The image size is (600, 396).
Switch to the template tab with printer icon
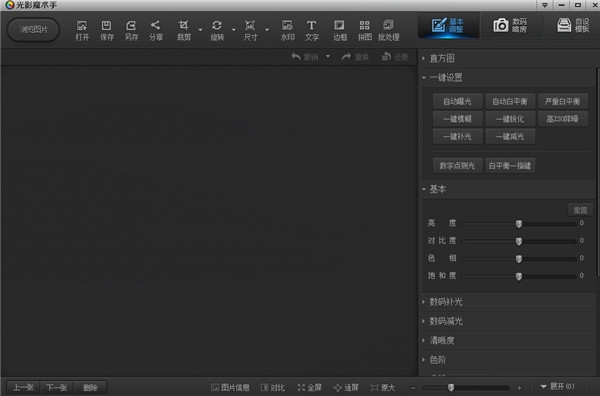(x=572, y=25)
